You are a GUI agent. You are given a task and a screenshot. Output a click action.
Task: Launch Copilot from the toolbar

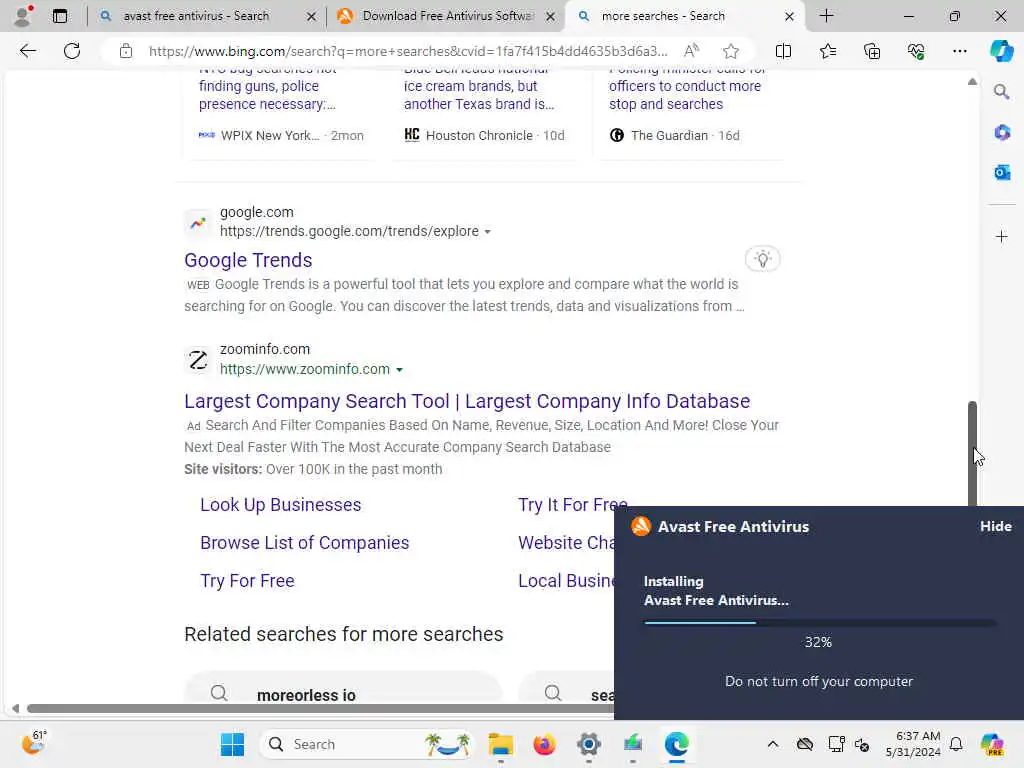[1001, 51]
